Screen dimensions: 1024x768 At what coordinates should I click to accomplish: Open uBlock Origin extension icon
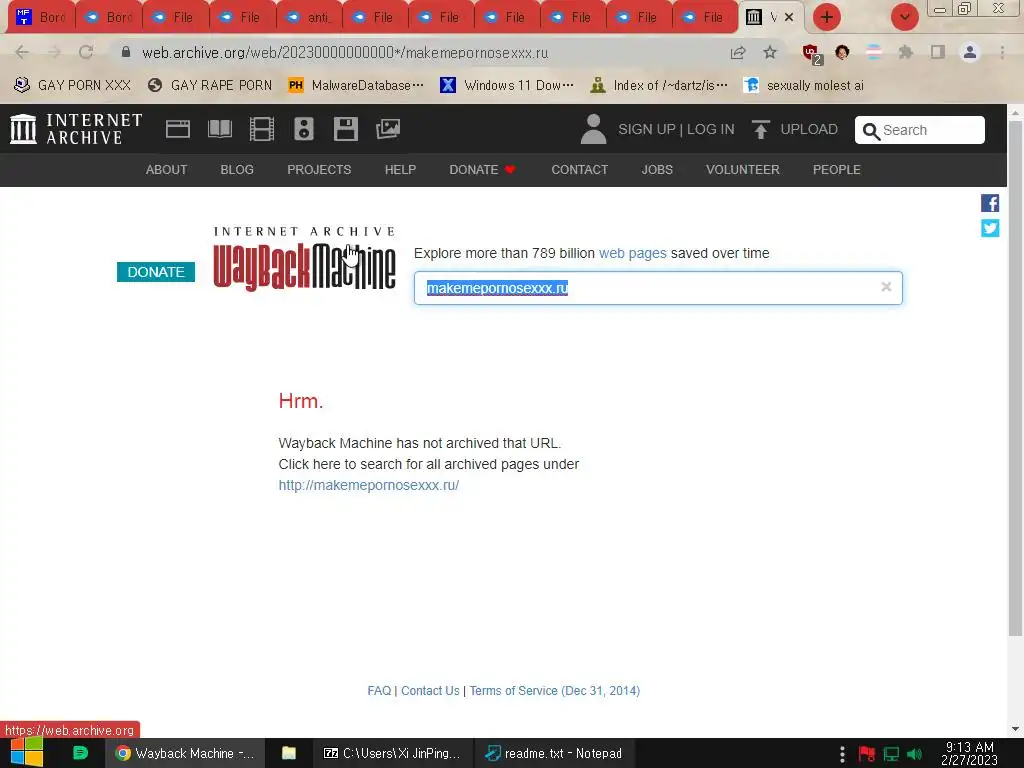[812, 53]
